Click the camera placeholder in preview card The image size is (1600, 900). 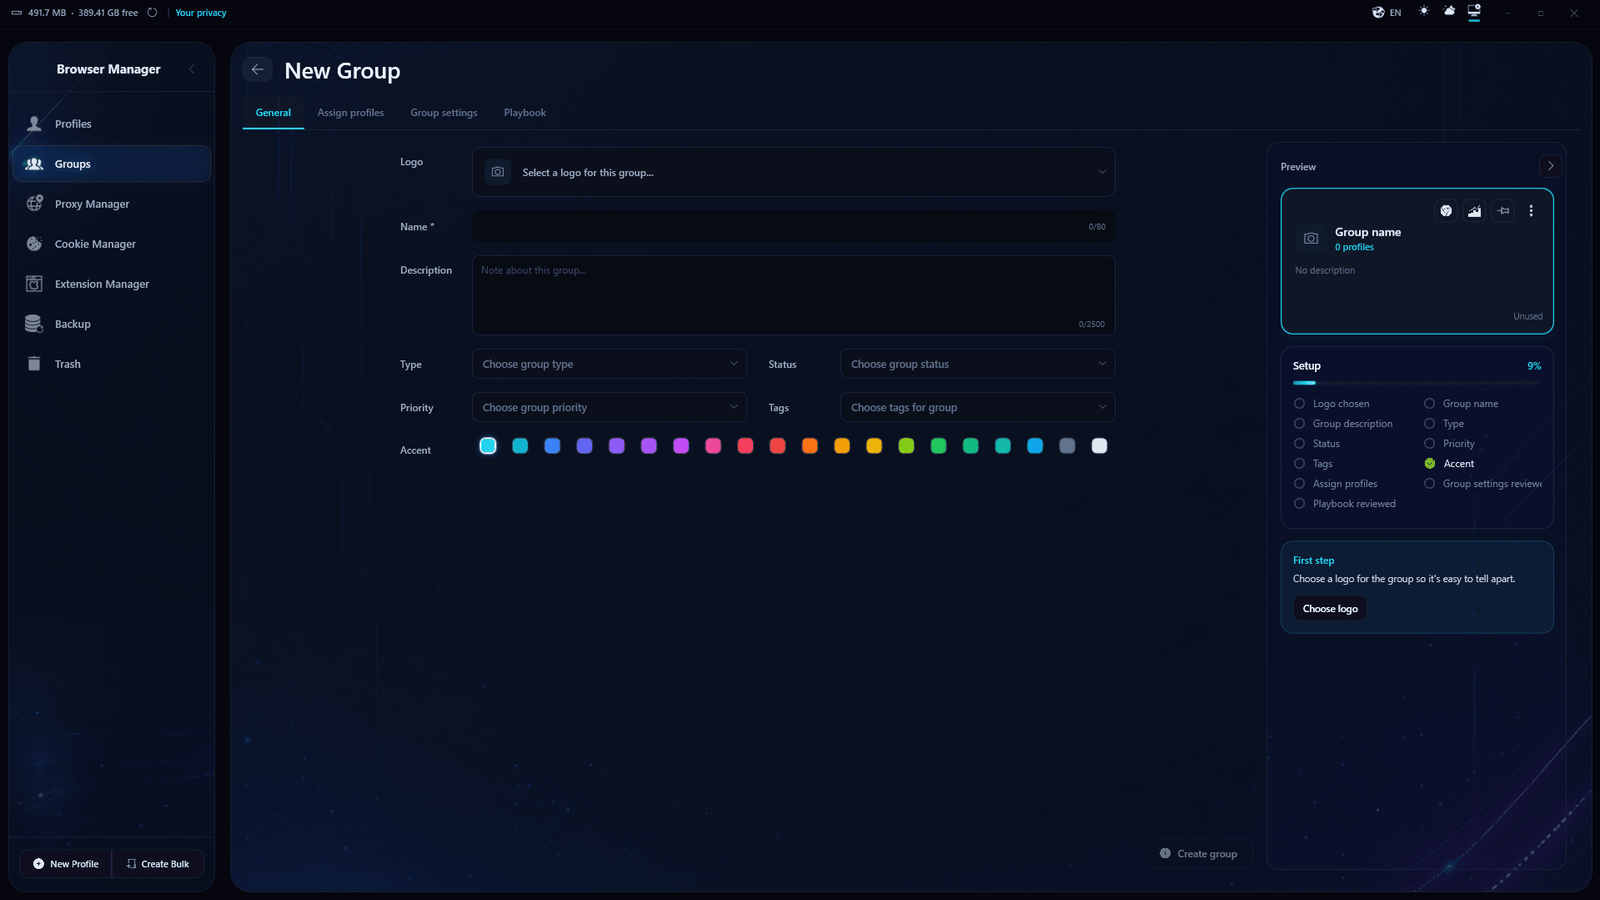click(x=1311, y=238)
